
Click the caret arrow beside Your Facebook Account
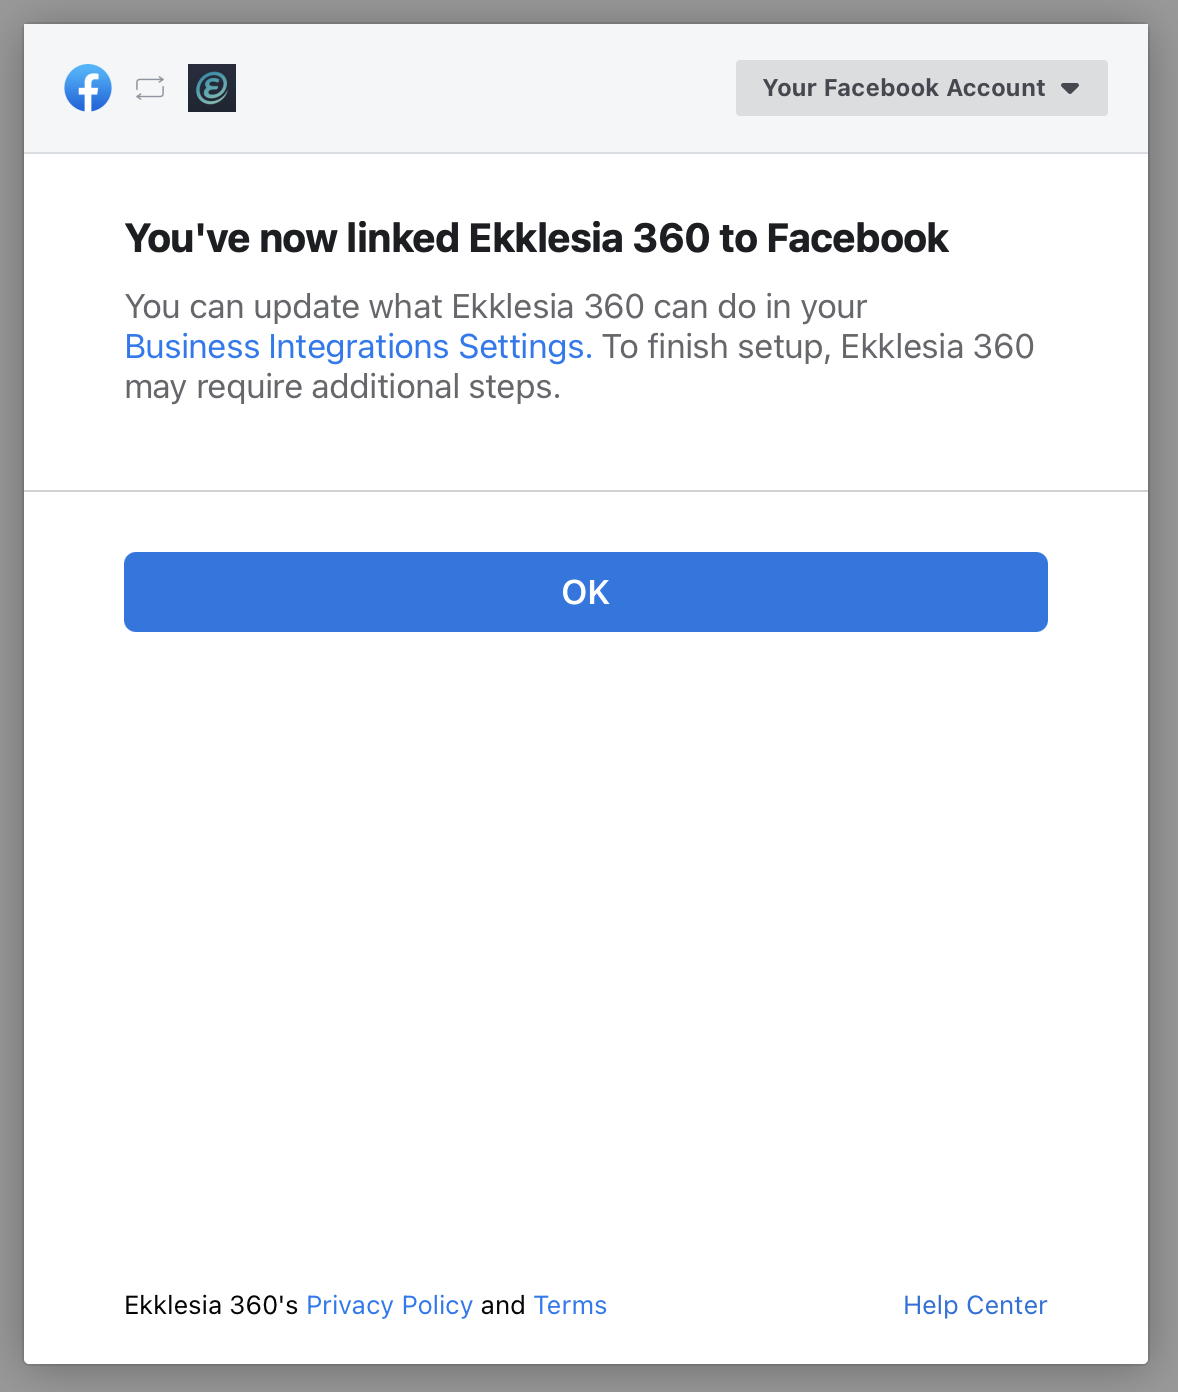click(1070, 88)
